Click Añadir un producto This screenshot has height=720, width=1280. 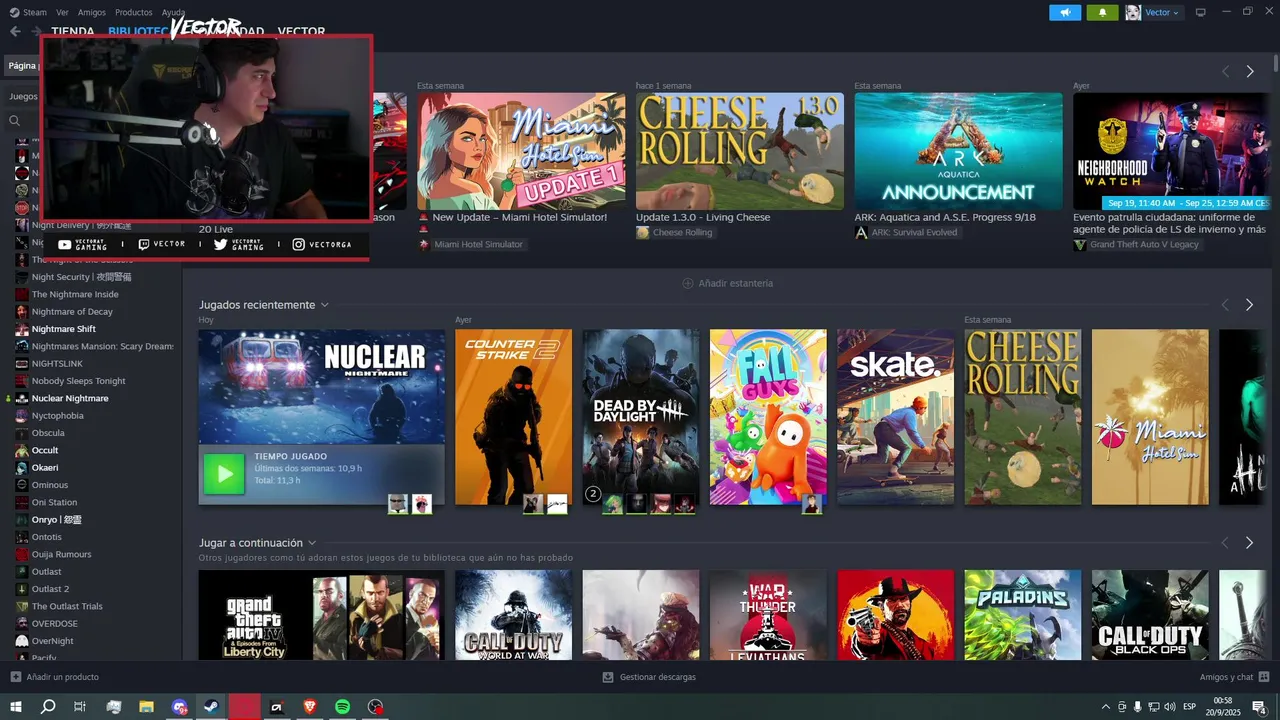click(62, 677)
